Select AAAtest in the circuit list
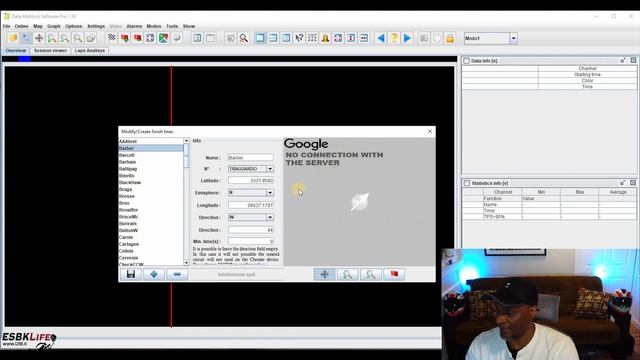This screenshot has height=360, width=640. coord(151,142)
